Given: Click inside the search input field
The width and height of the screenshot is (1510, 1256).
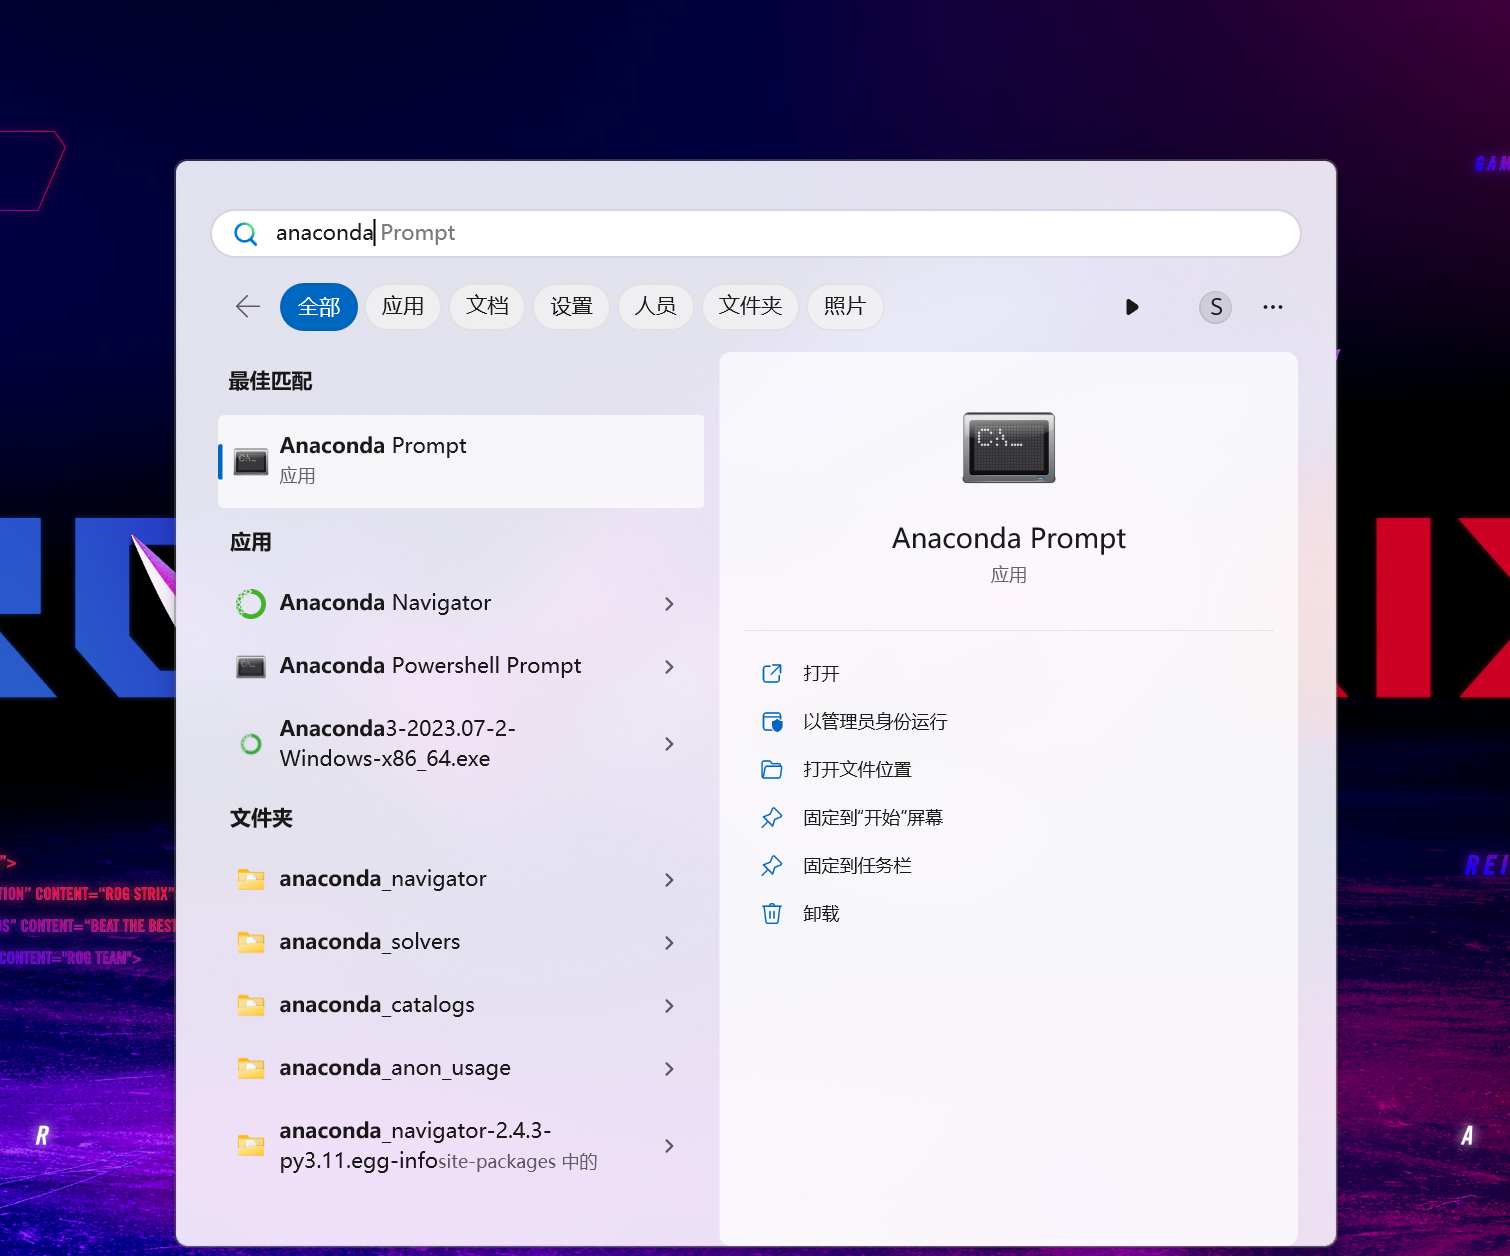Looking at the screenshot, I should [x=700, y=233].
